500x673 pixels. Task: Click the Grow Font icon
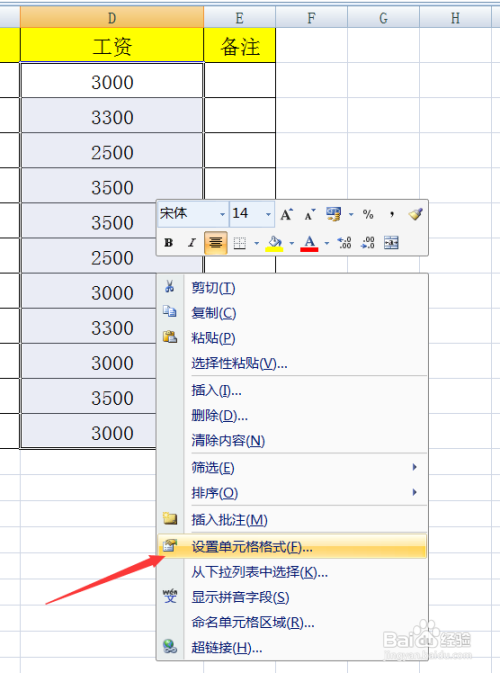point(286,214)
